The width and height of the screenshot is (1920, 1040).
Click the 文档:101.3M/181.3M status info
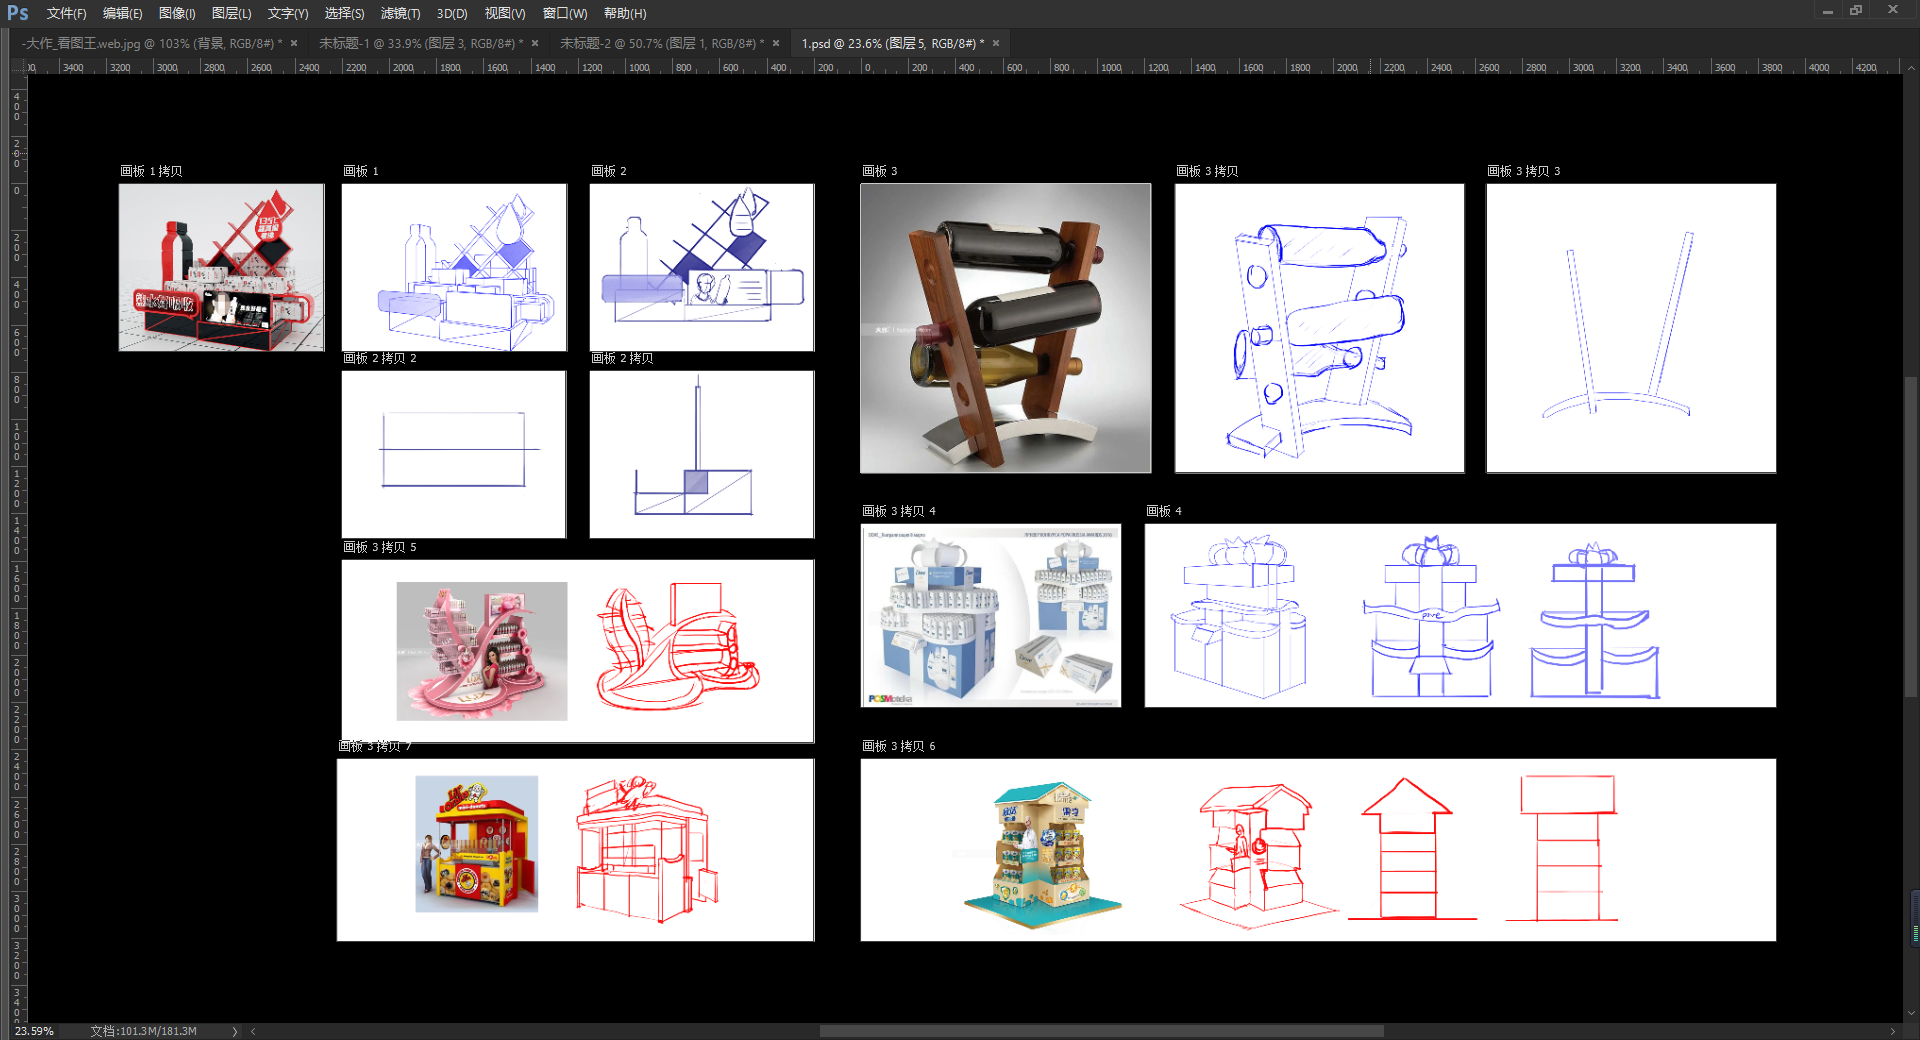pos(143,1031)
